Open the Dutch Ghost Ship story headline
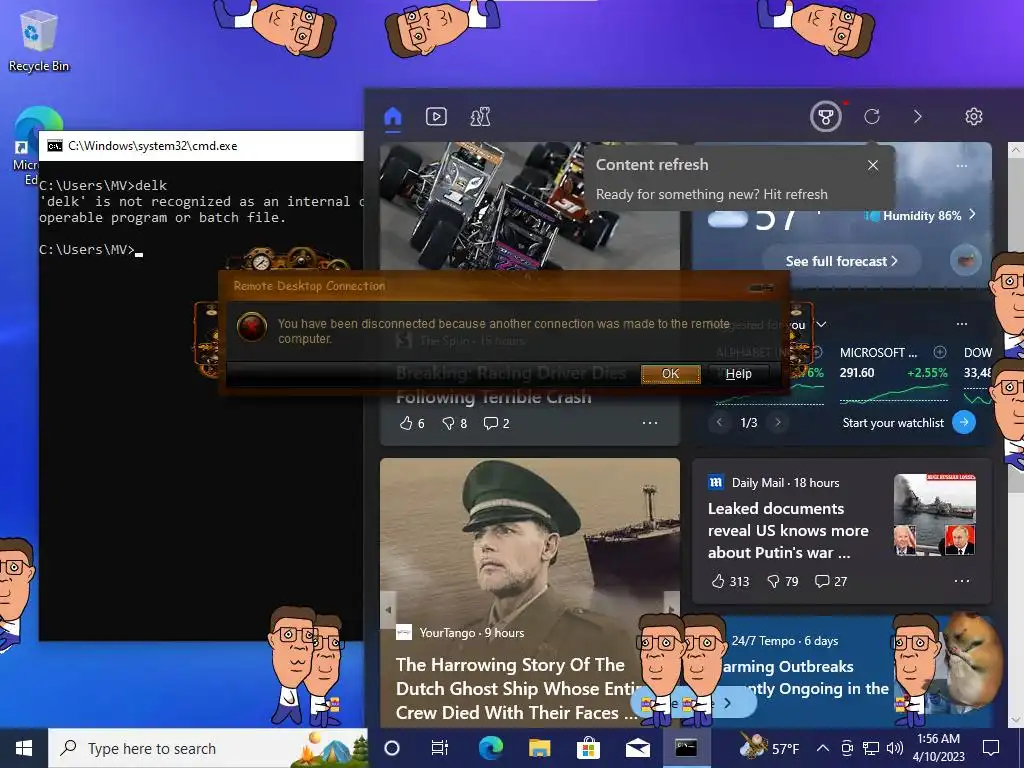This screenshot has height=768, width=1024. (x=516, y=688)
